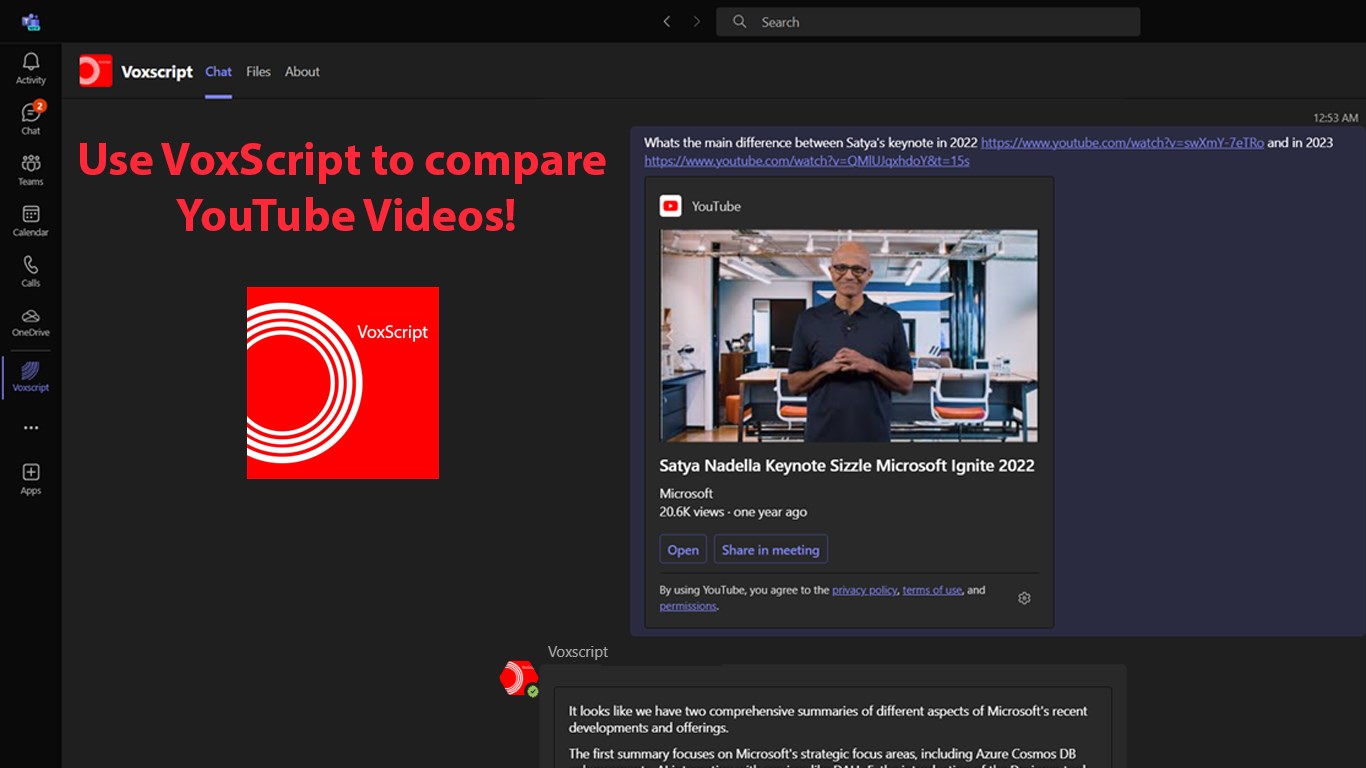Switch to the Files tab
Screen dimensions: 1366x768
point(258,72)
